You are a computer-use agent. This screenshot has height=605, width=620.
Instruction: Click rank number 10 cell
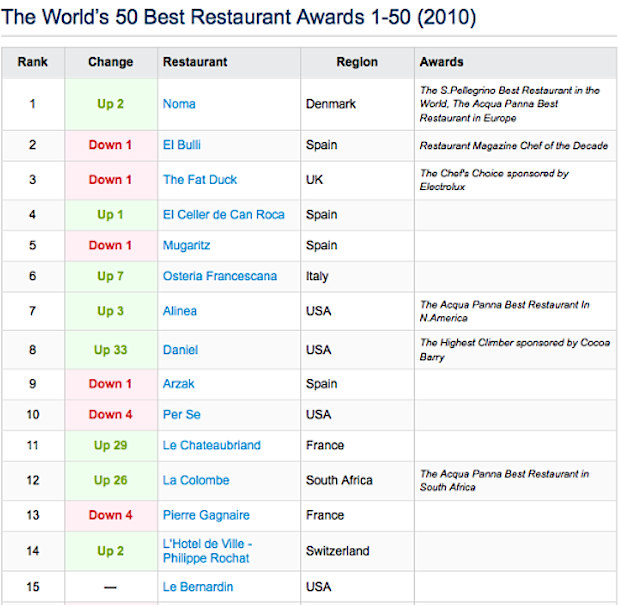coord(33,415)
